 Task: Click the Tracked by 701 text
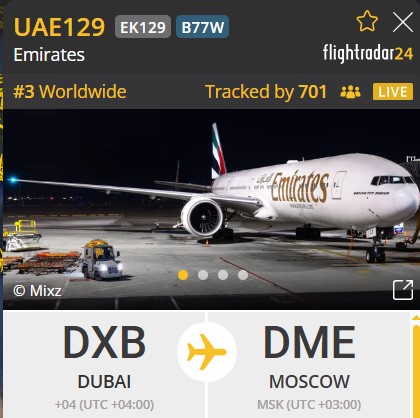[266, 92]
